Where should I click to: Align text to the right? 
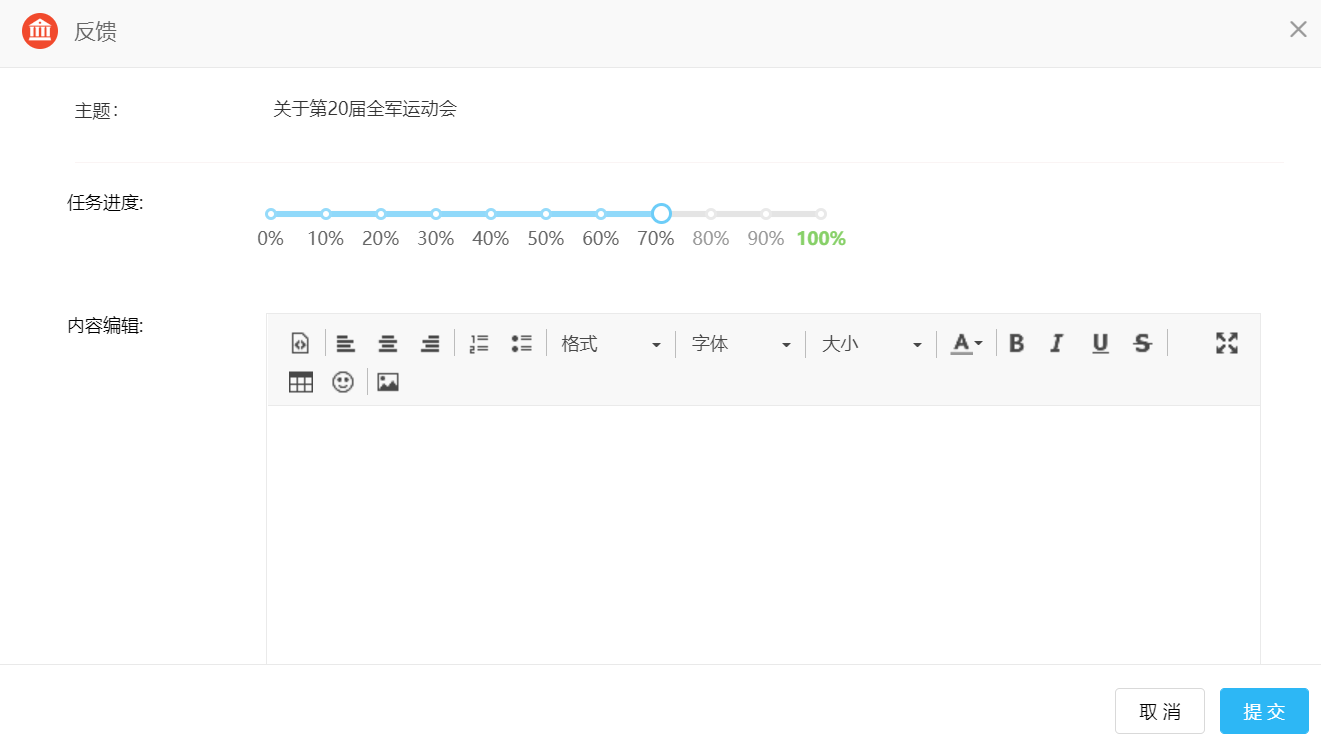pyautogui.click(x=430, y=343)
